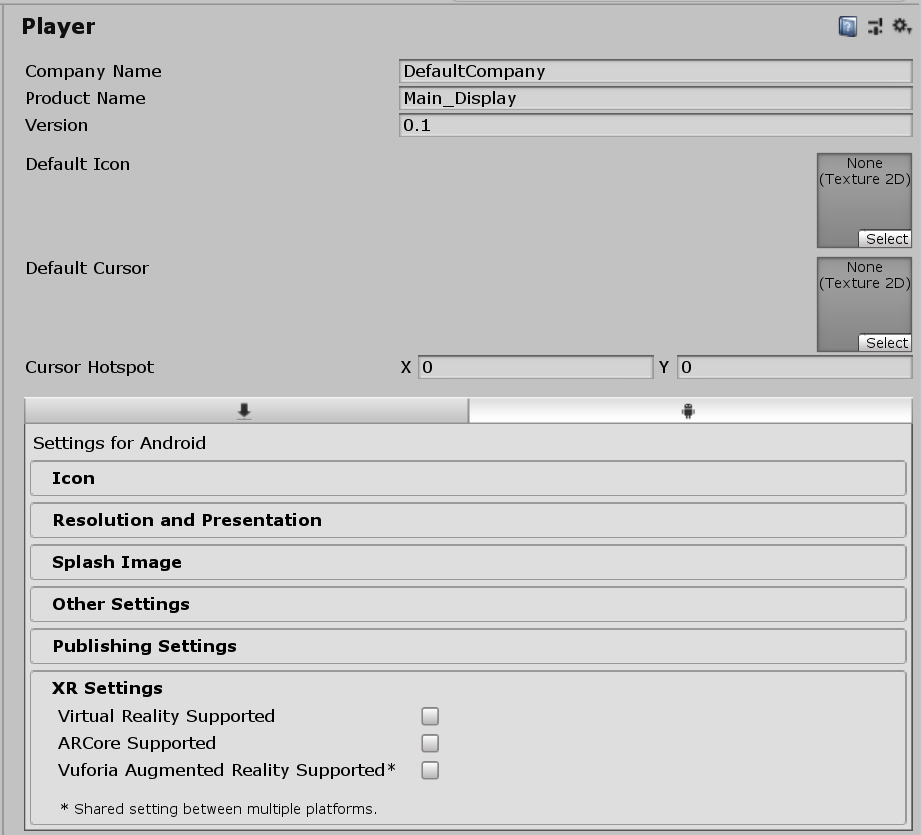
Task: Switch to the Android robot platform tab
Action: (x=690, y=410)
